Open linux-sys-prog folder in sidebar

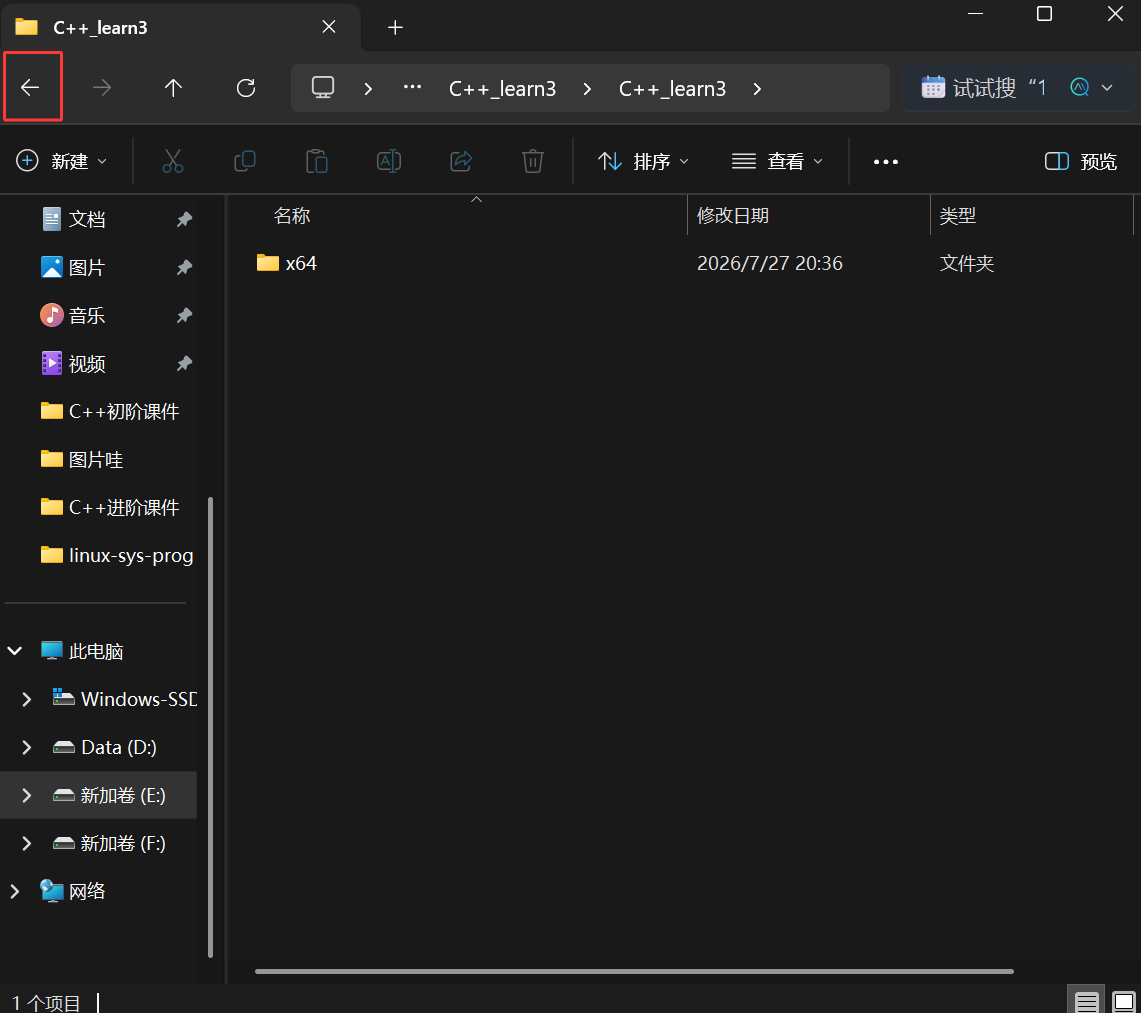[117, 555]
